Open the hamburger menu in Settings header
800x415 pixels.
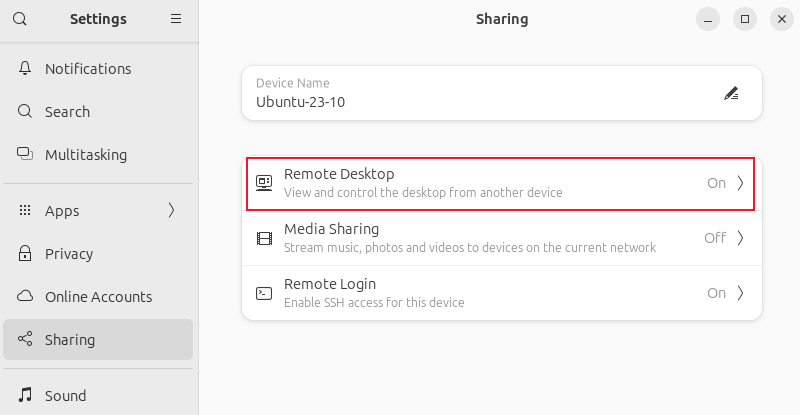pos(176,19)
